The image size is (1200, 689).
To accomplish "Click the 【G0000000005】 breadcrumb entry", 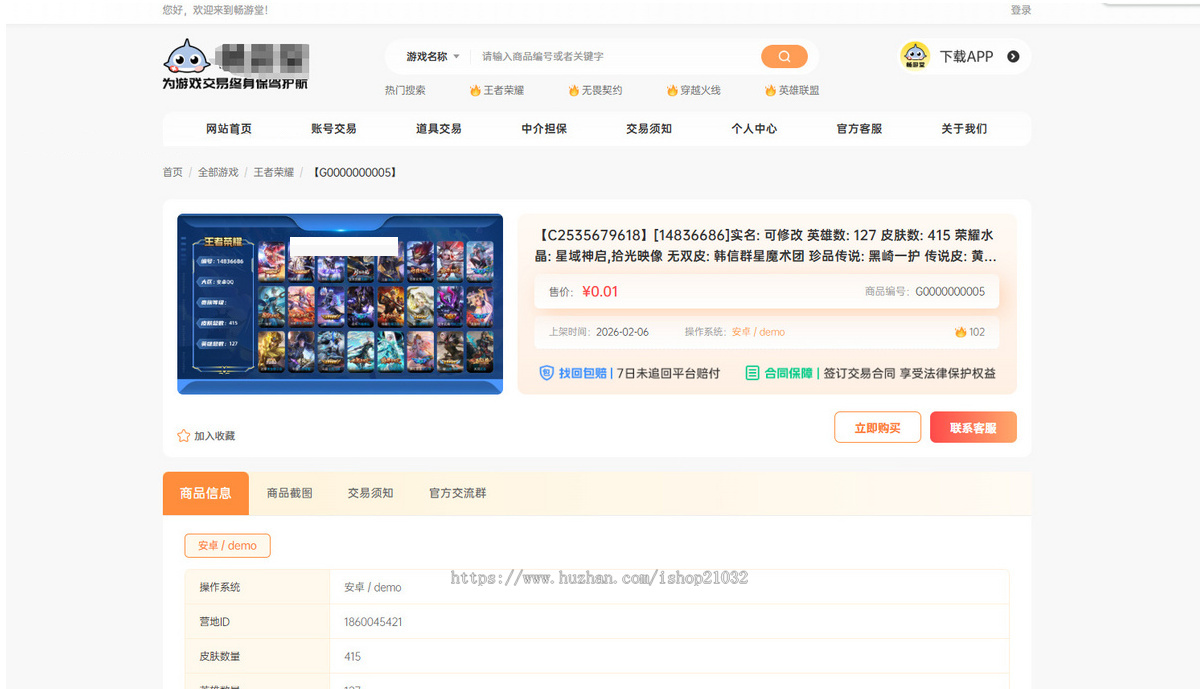I will 355,172.
